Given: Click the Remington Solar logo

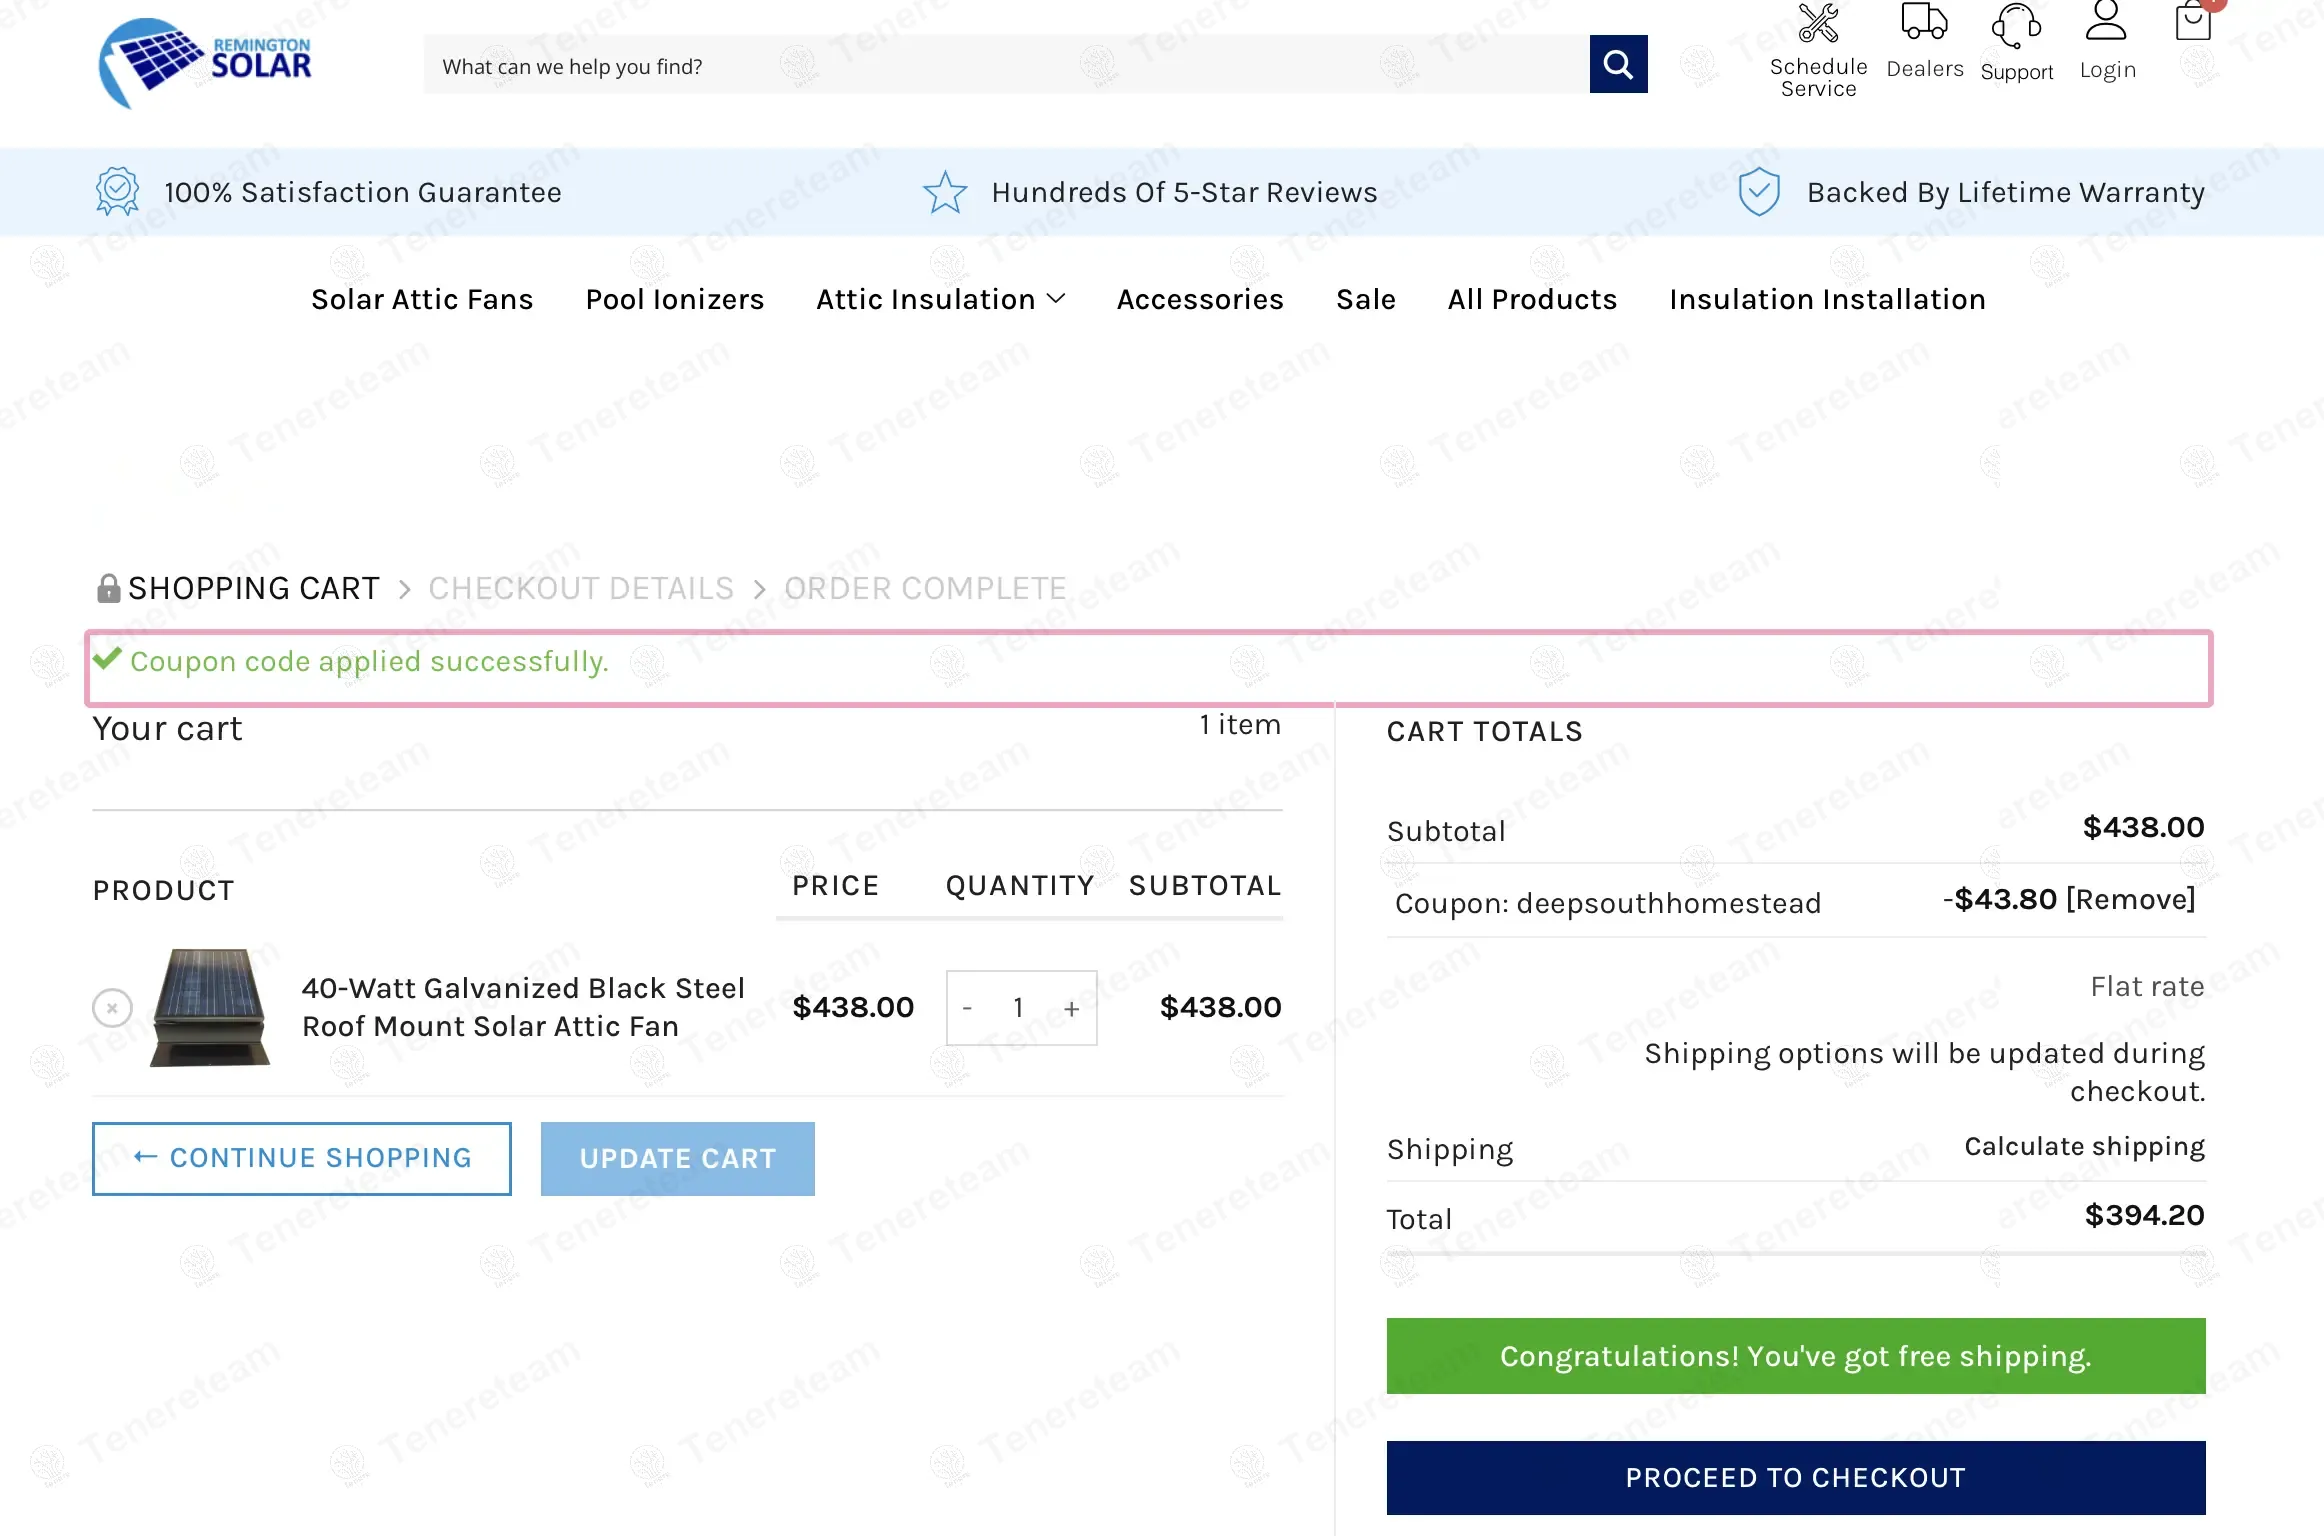Looking at the screenshot, I should [x=205, y=63].
